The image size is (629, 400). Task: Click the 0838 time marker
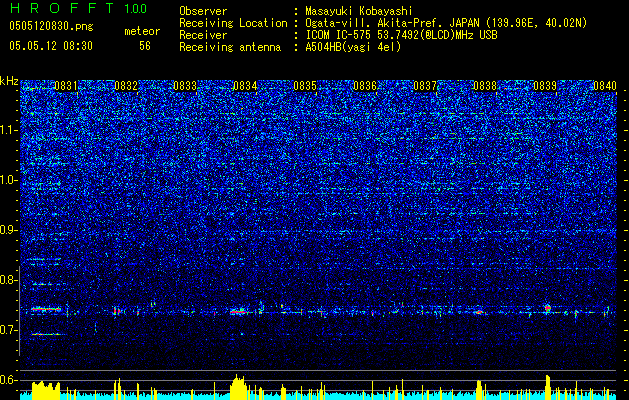pos(485,86)
